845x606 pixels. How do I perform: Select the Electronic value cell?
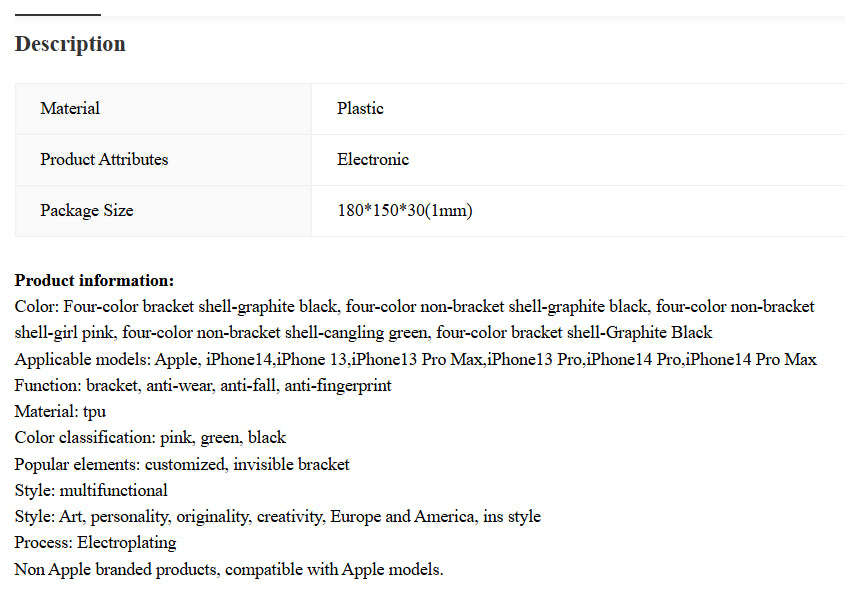(373, 159)
